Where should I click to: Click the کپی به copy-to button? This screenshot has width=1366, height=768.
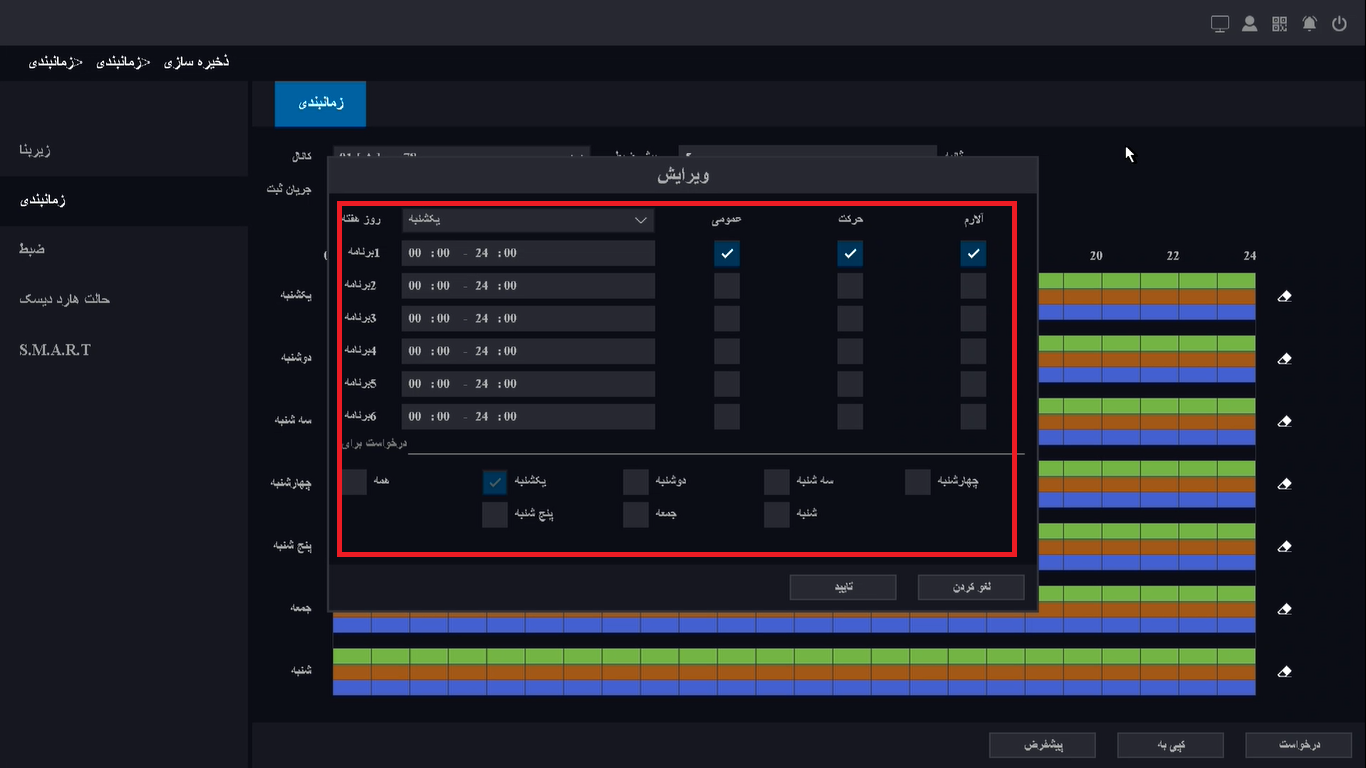tap(1170, 745)
